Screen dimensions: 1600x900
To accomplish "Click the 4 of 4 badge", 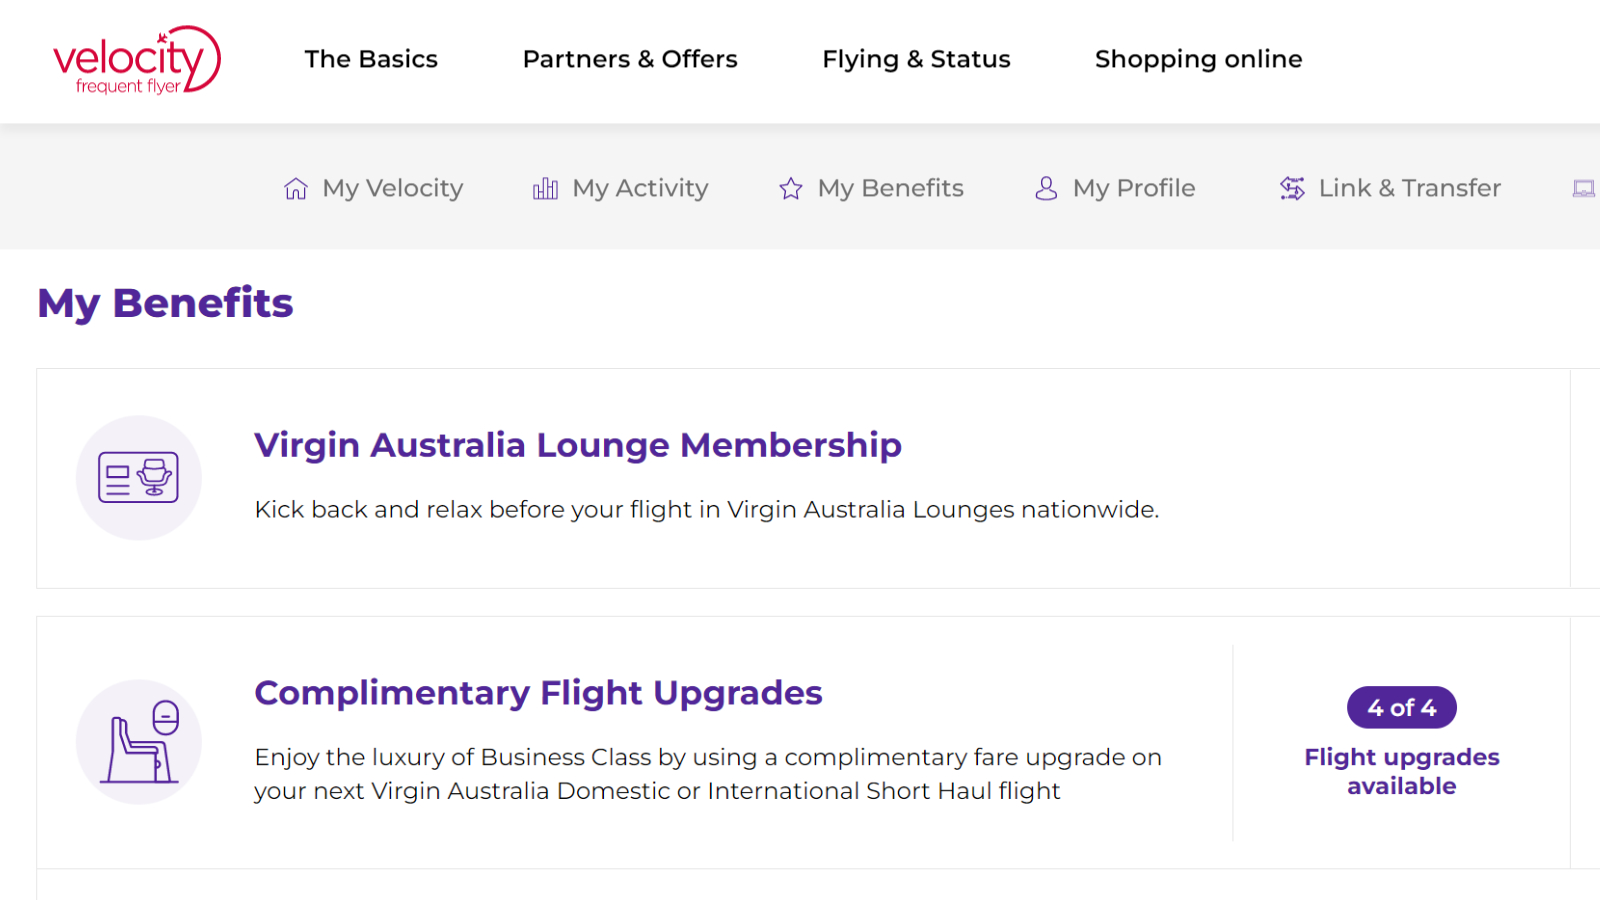I will pos(1402,708).
